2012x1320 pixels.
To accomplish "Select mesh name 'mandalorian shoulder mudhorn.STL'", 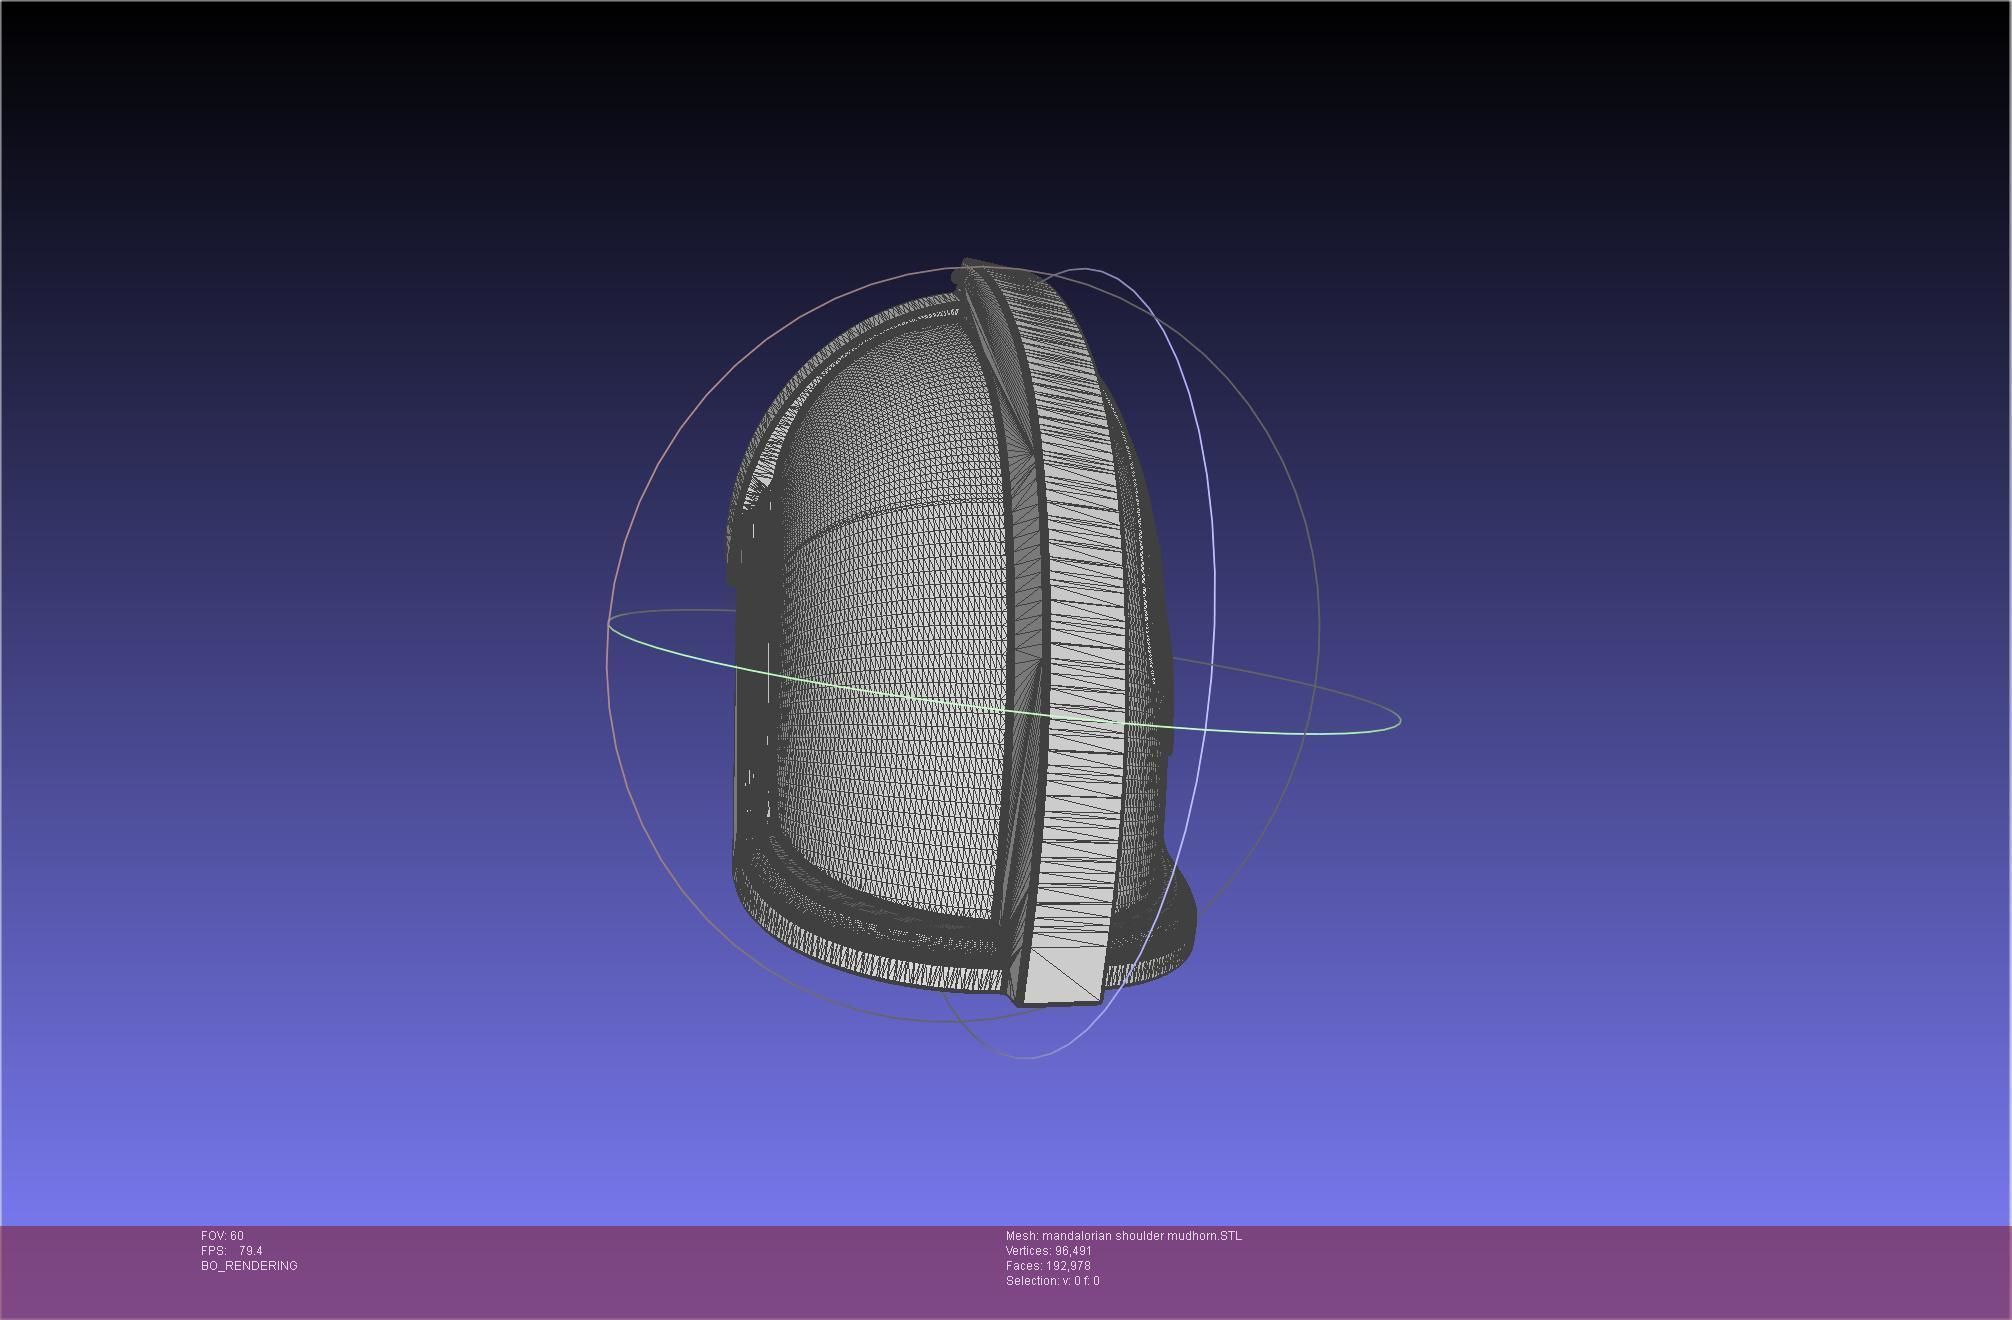I will coord(1142,1236).
